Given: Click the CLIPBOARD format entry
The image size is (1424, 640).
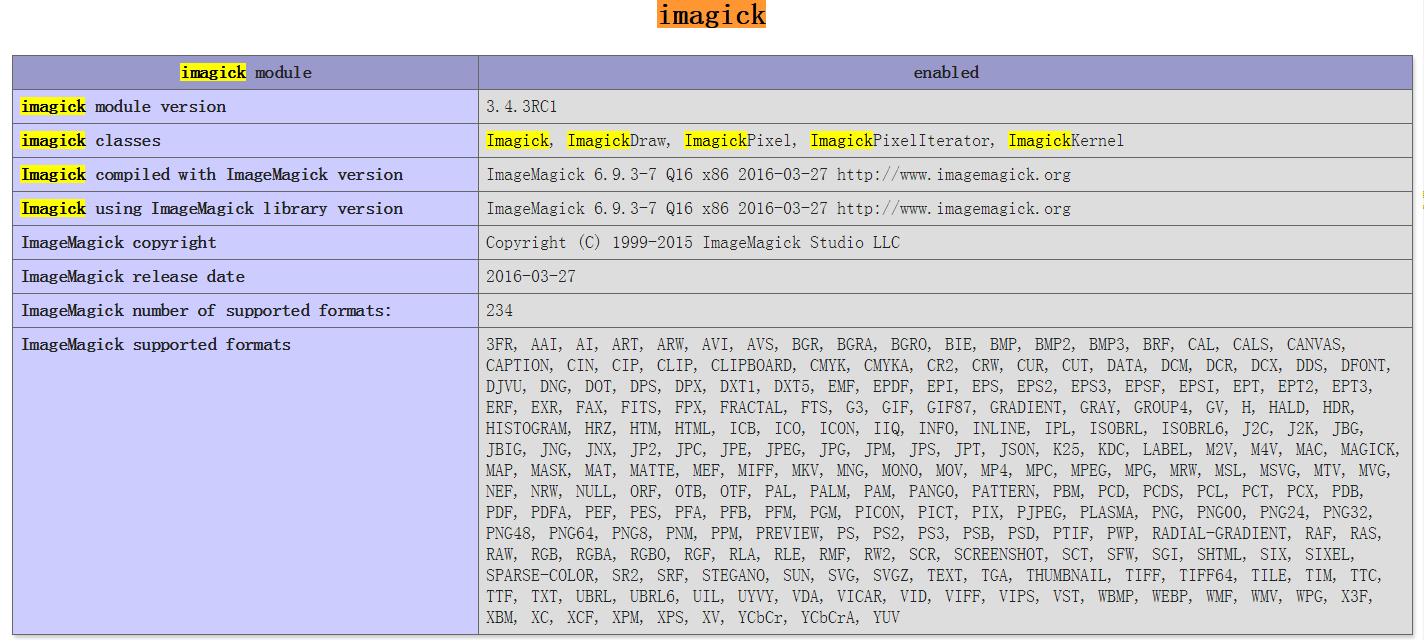Looking at the screenshot, I should coord(751,366).
